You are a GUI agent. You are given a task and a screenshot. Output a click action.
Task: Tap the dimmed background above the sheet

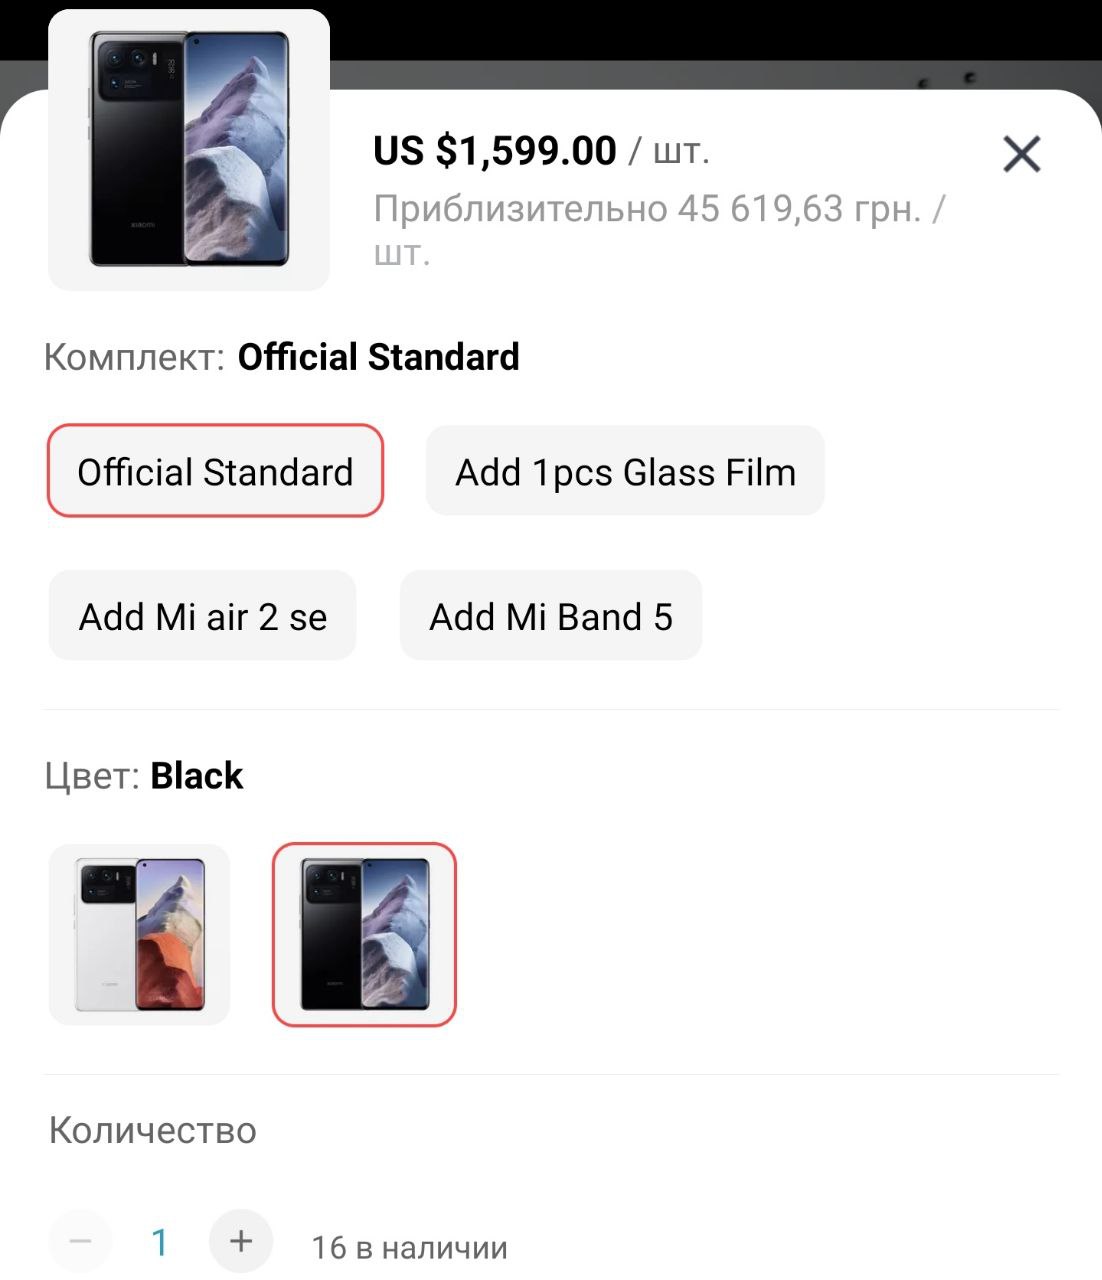tap(700, 45)
